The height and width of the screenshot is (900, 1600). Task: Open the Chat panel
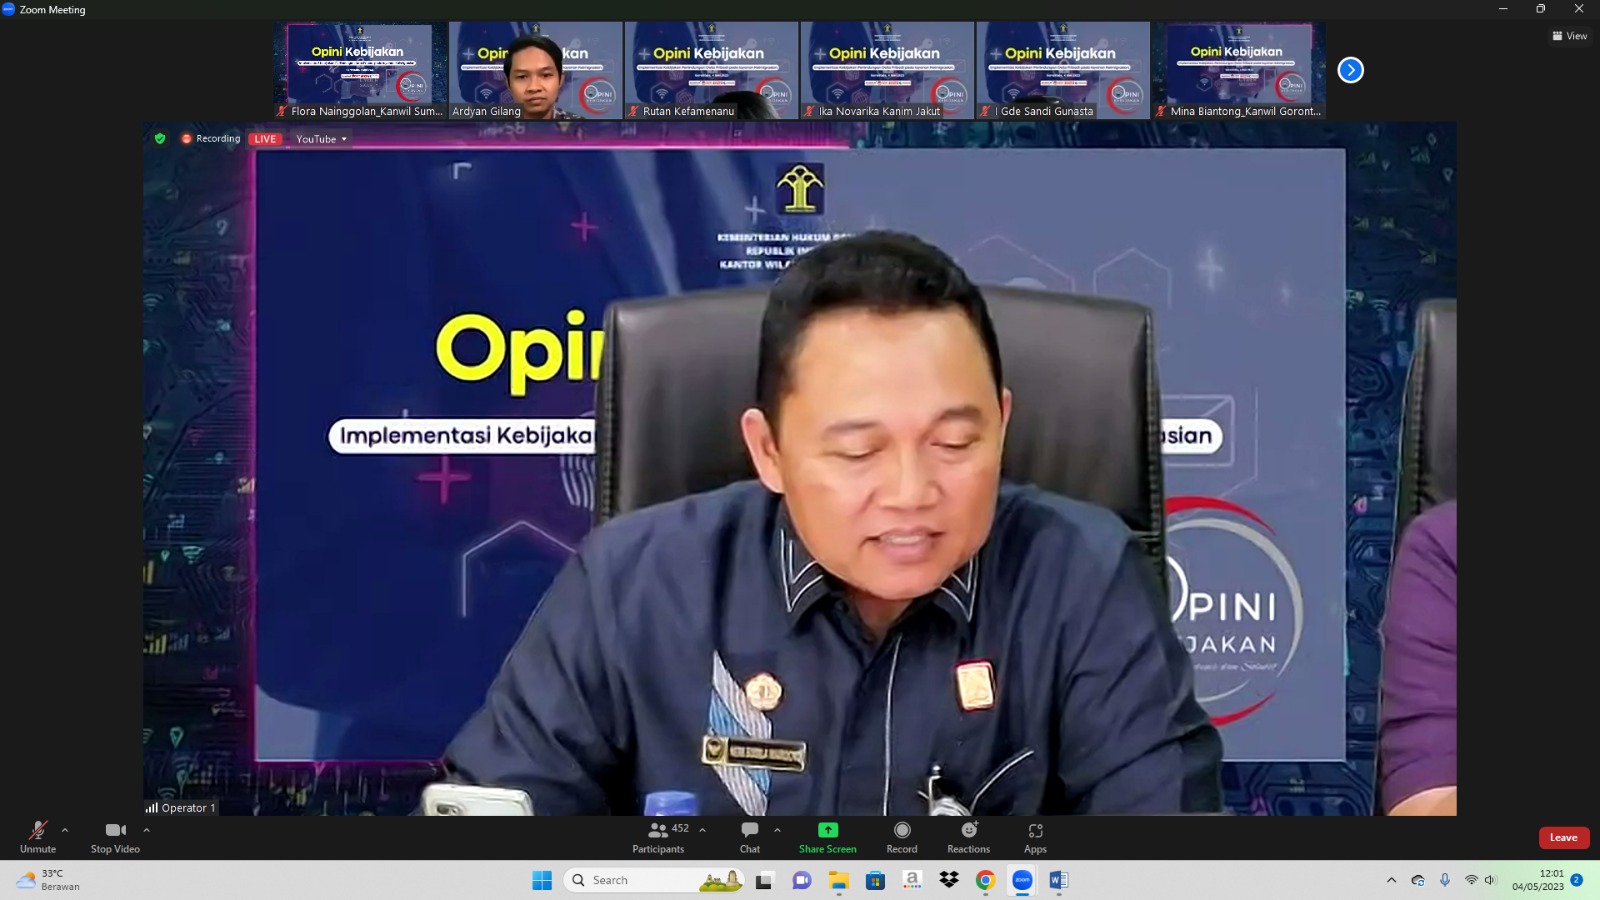tap(749, 836)
